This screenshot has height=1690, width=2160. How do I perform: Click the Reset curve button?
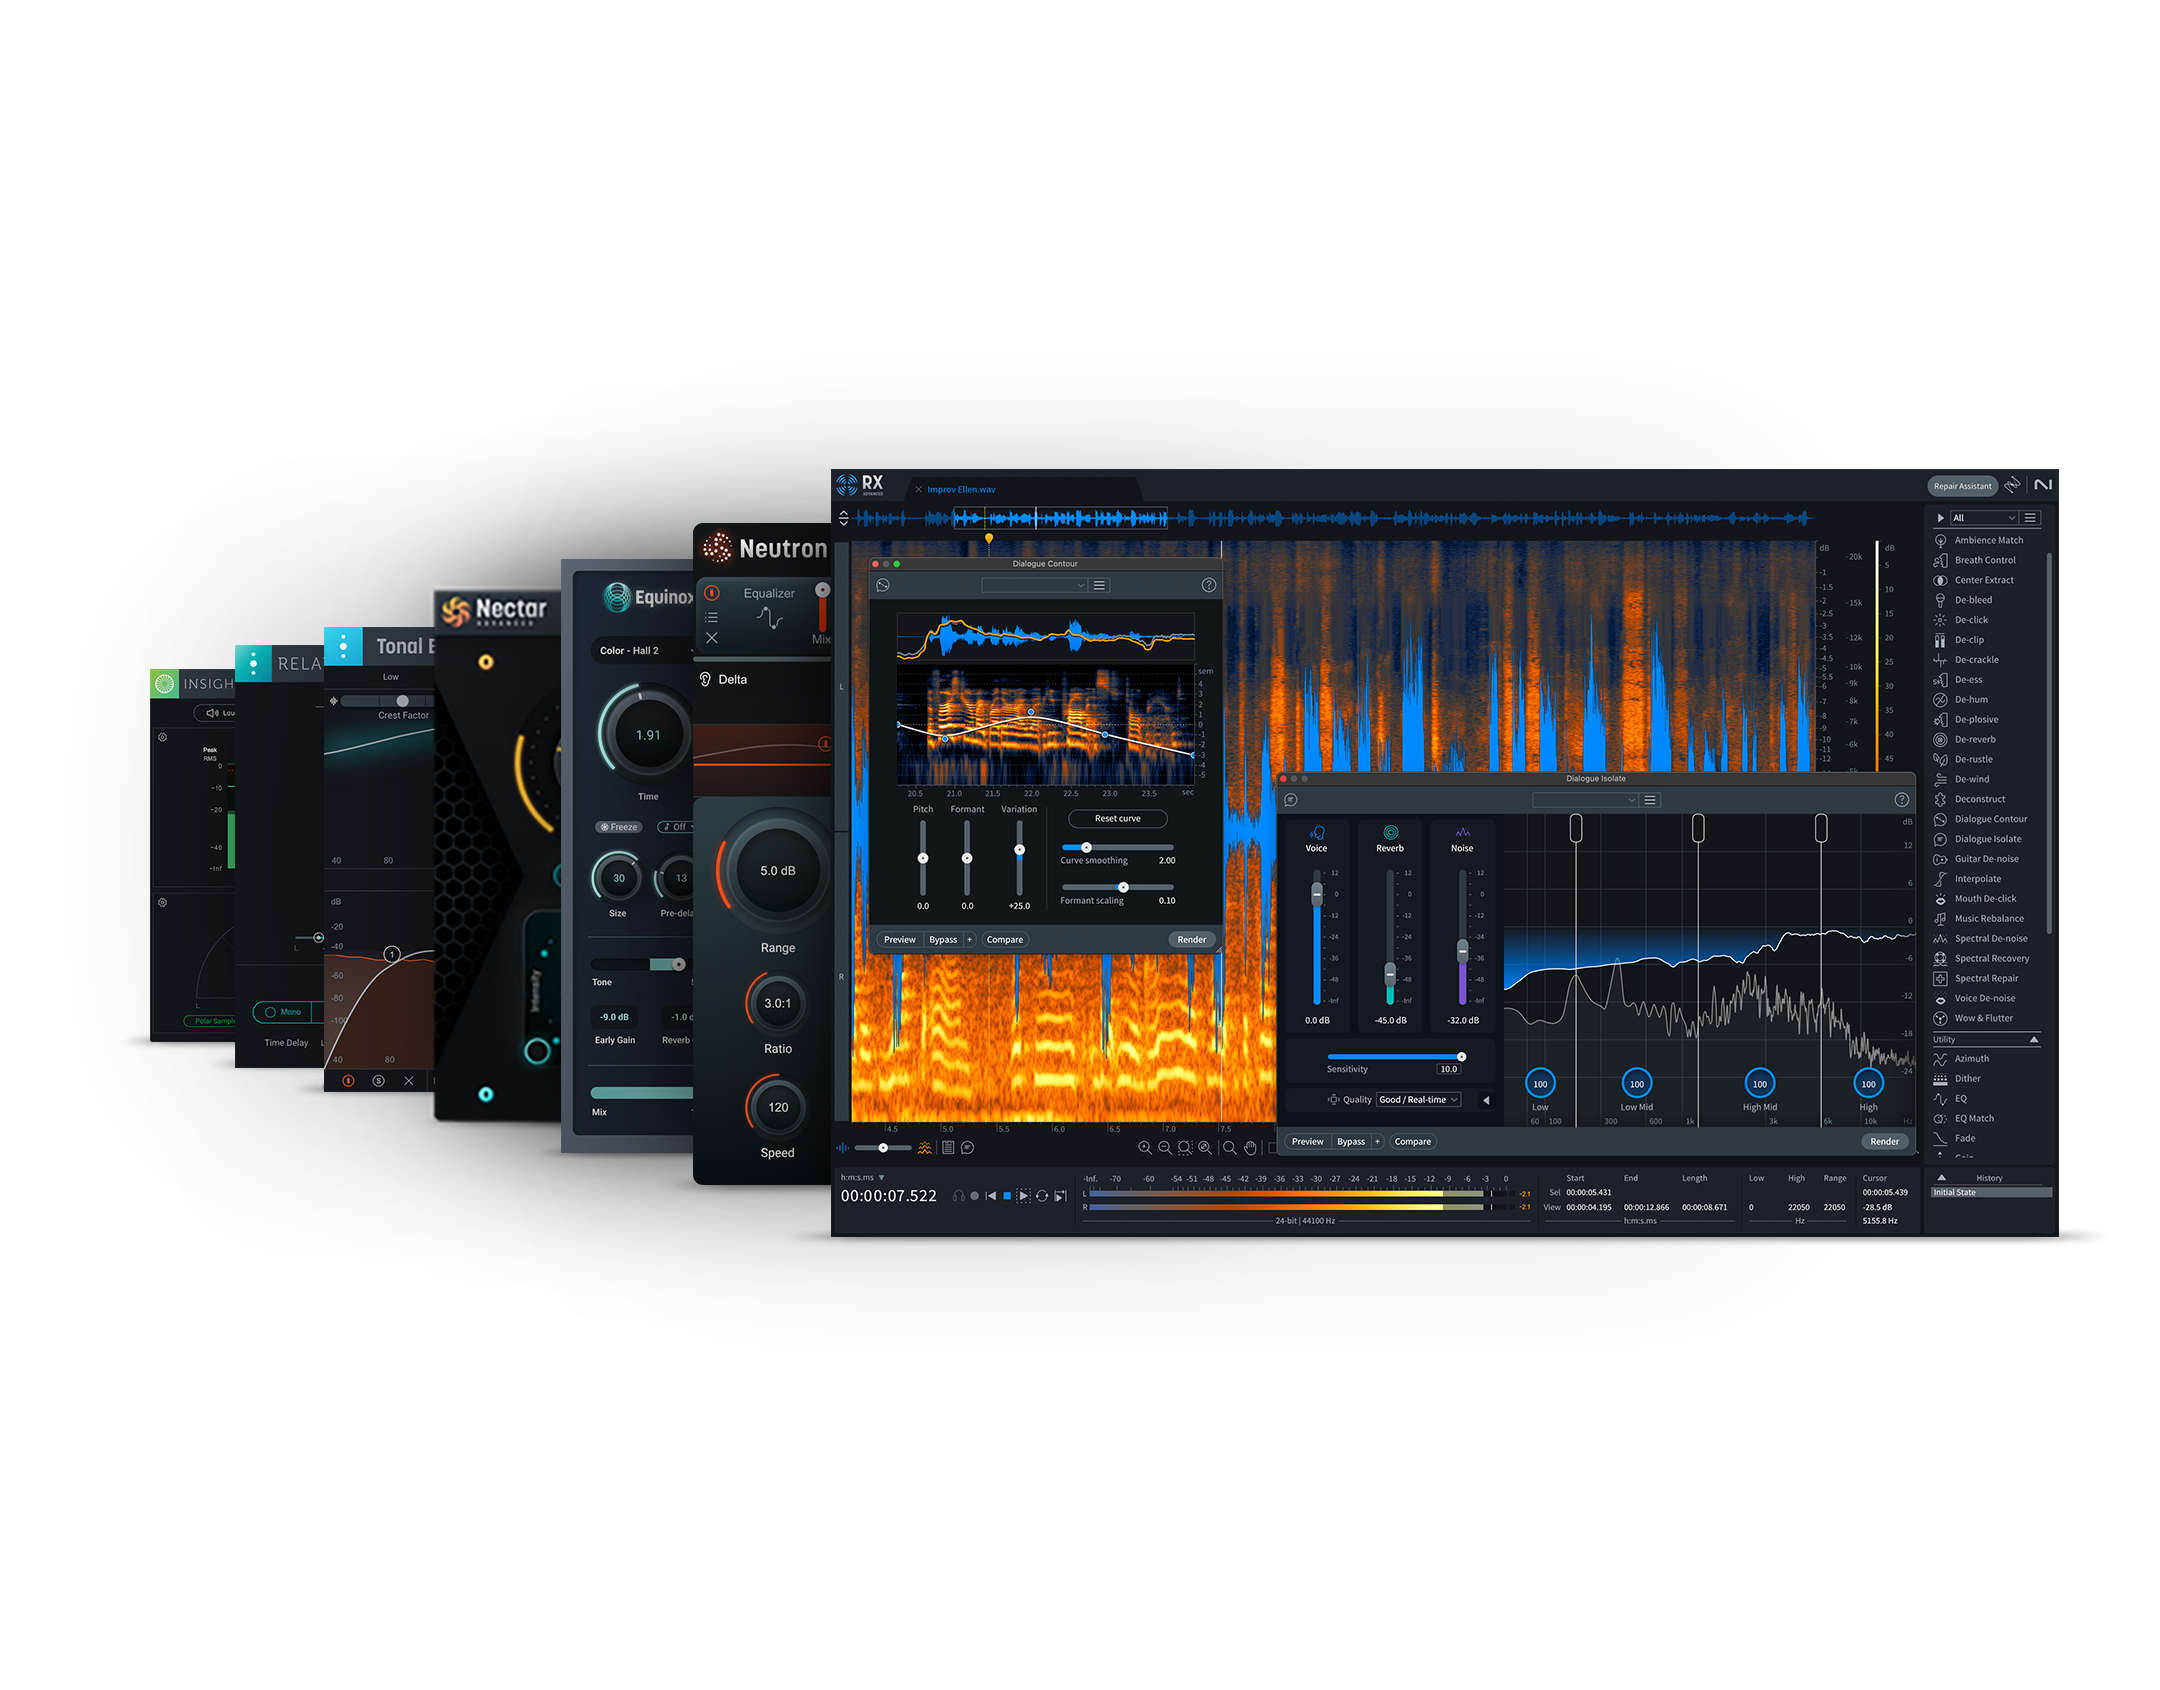(1117, 819)
